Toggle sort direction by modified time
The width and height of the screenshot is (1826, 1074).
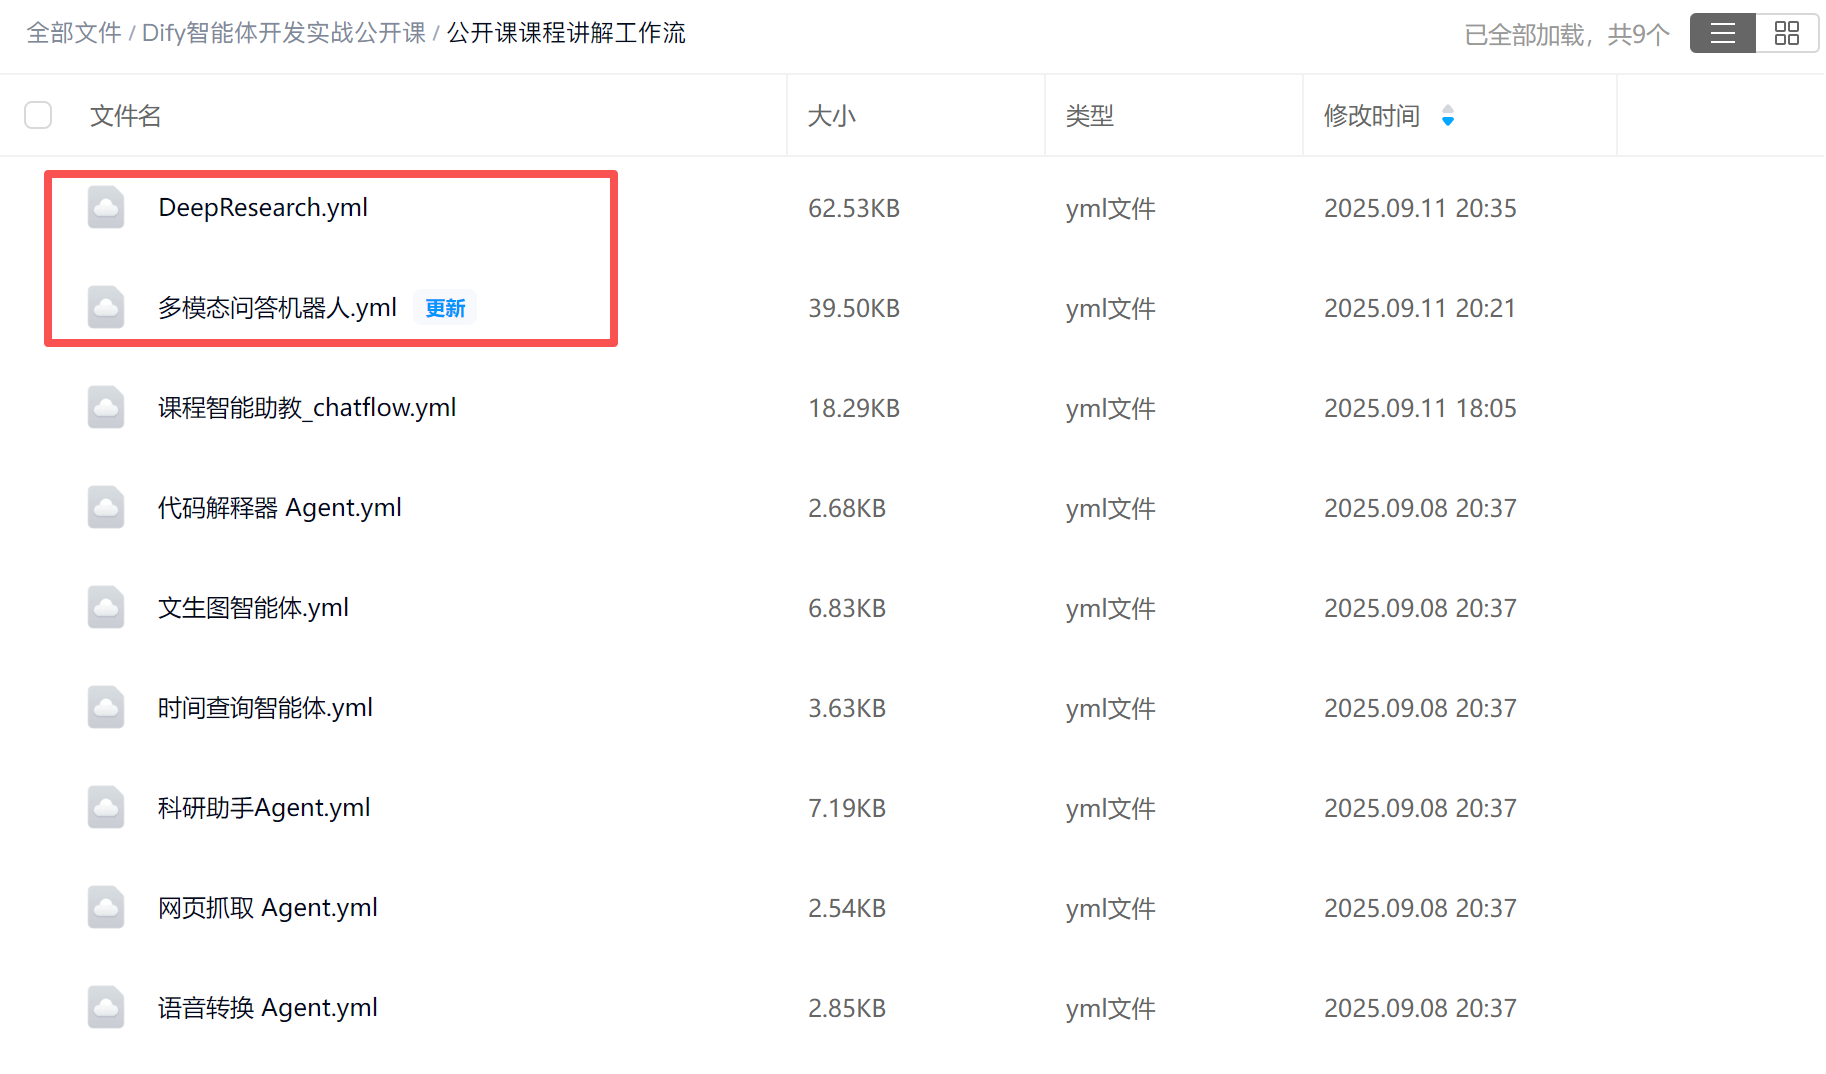pos(1447,116)
